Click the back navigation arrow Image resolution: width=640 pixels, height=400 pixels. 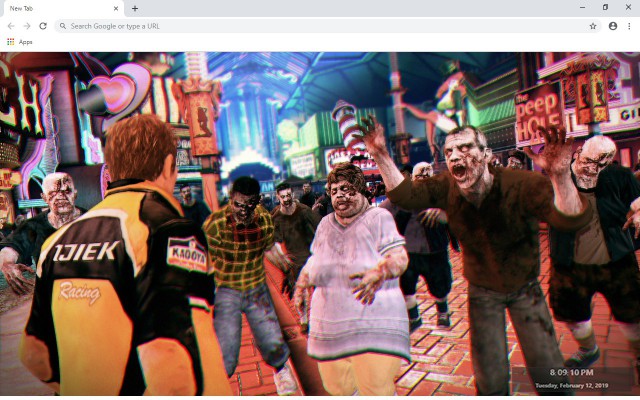click(x=11, y=26)
